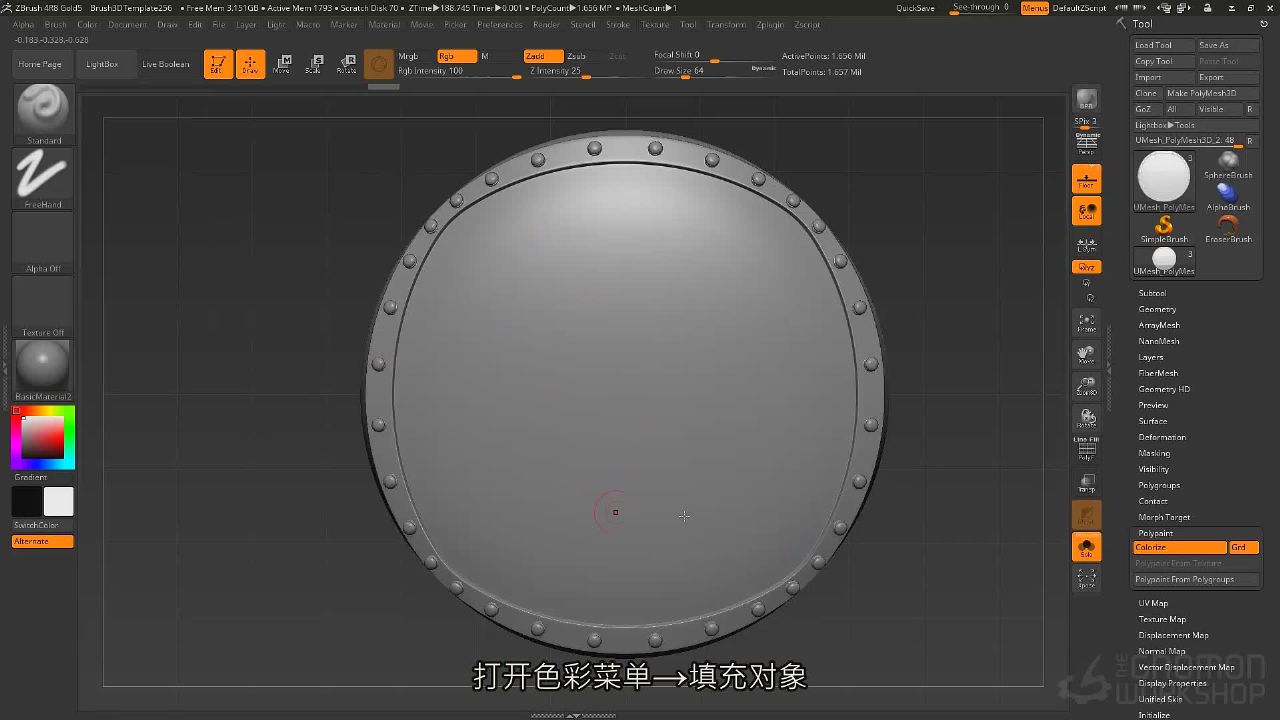Toggle the Floor grid button

[x=1086, y=179]
